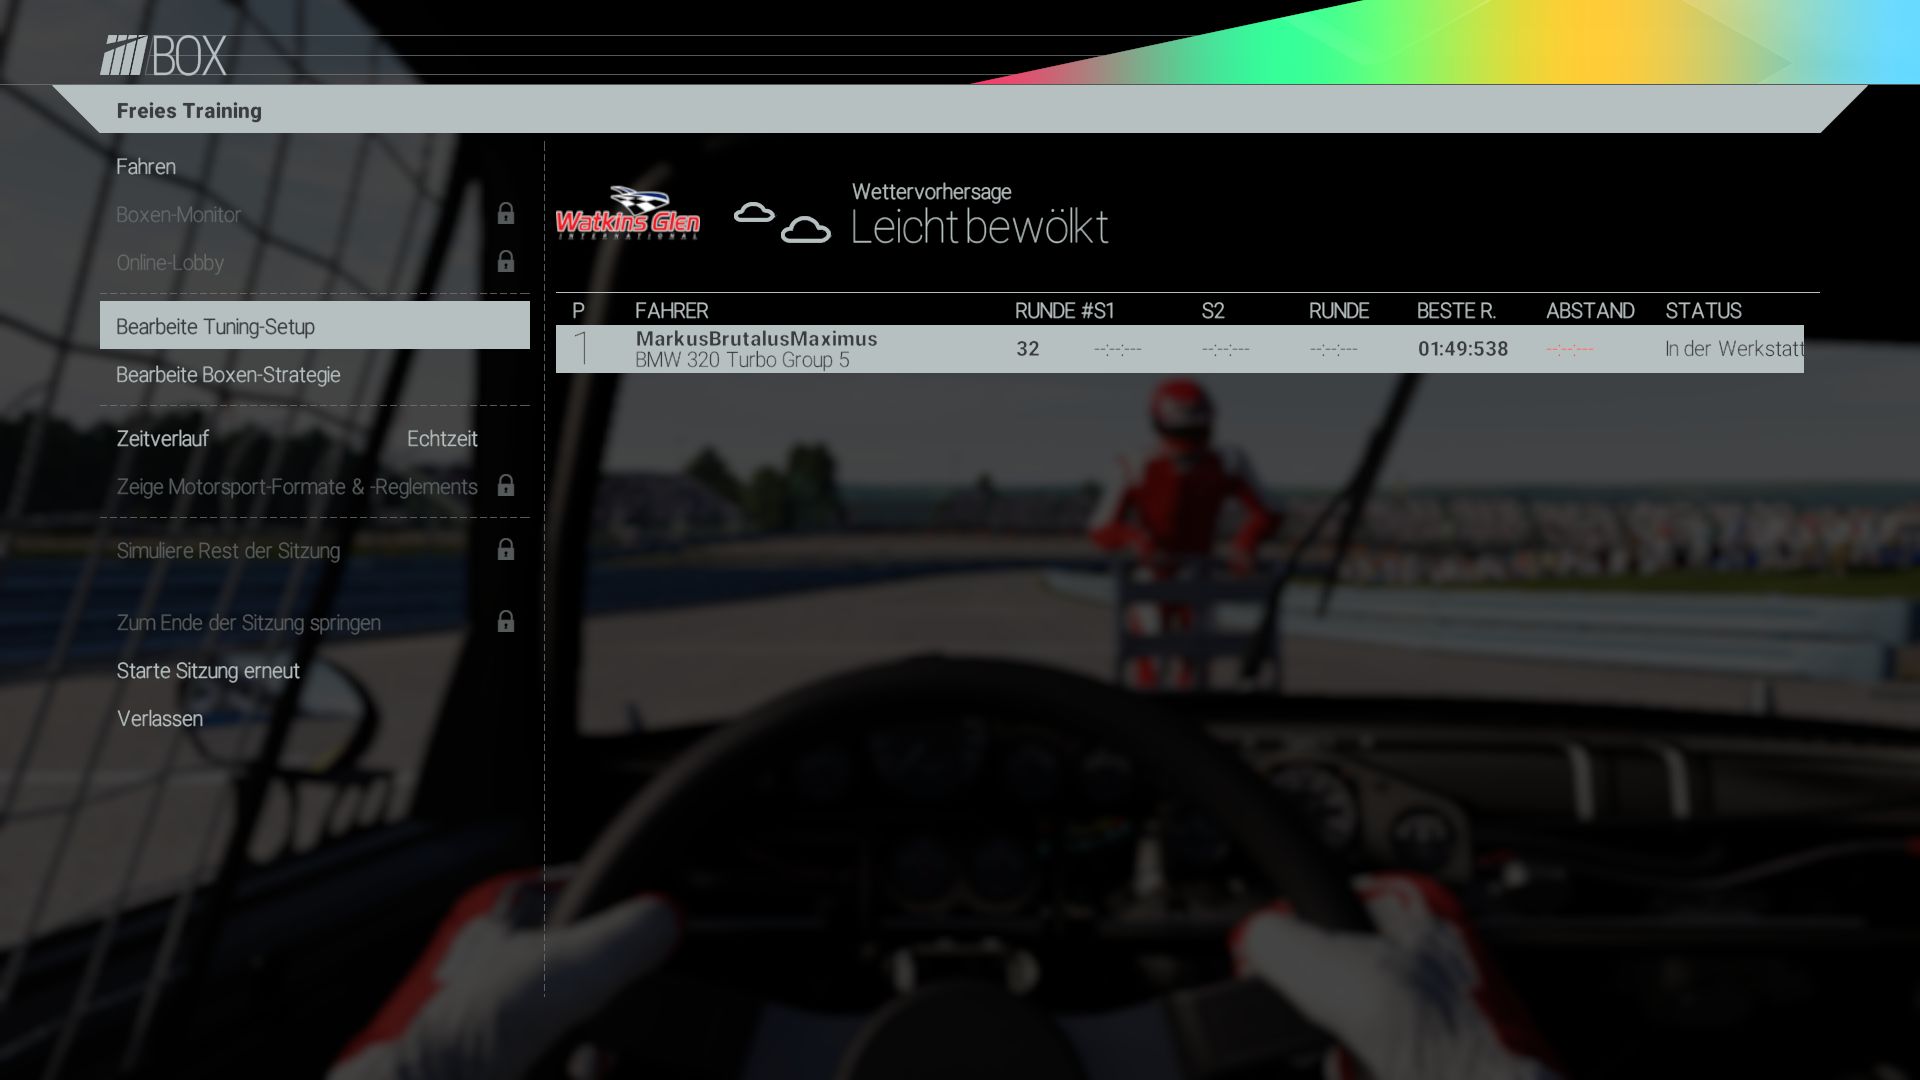
Task: Click the RUNDE # column header
Action: 1052,311
